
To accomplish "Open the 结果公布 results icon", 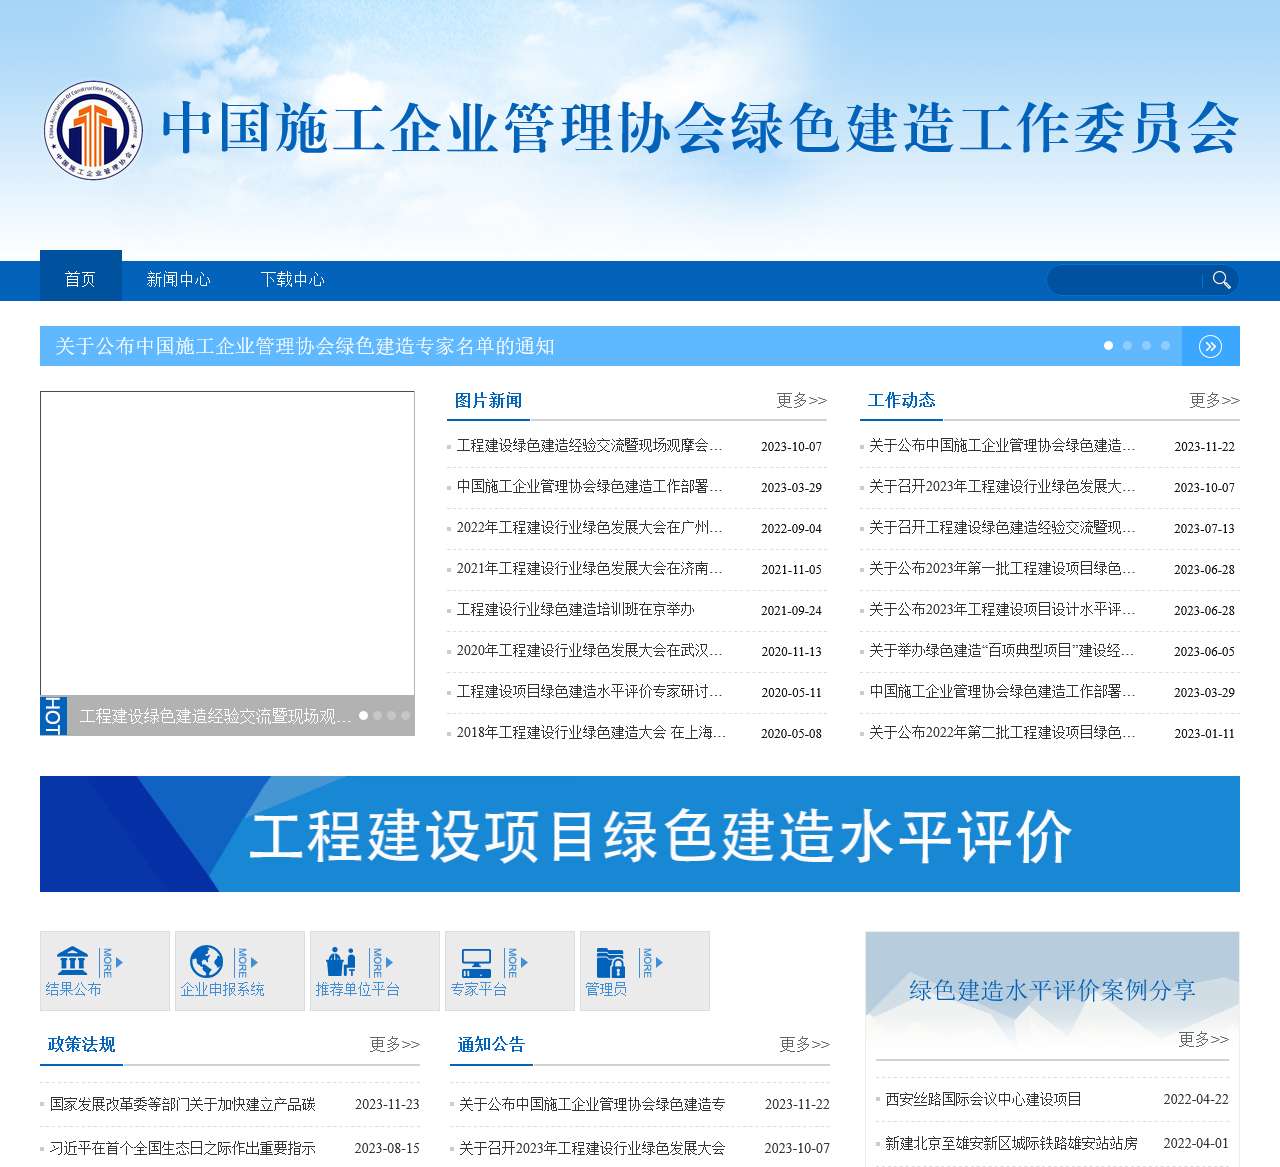I will pyautogui.click(x=71, y=962).
